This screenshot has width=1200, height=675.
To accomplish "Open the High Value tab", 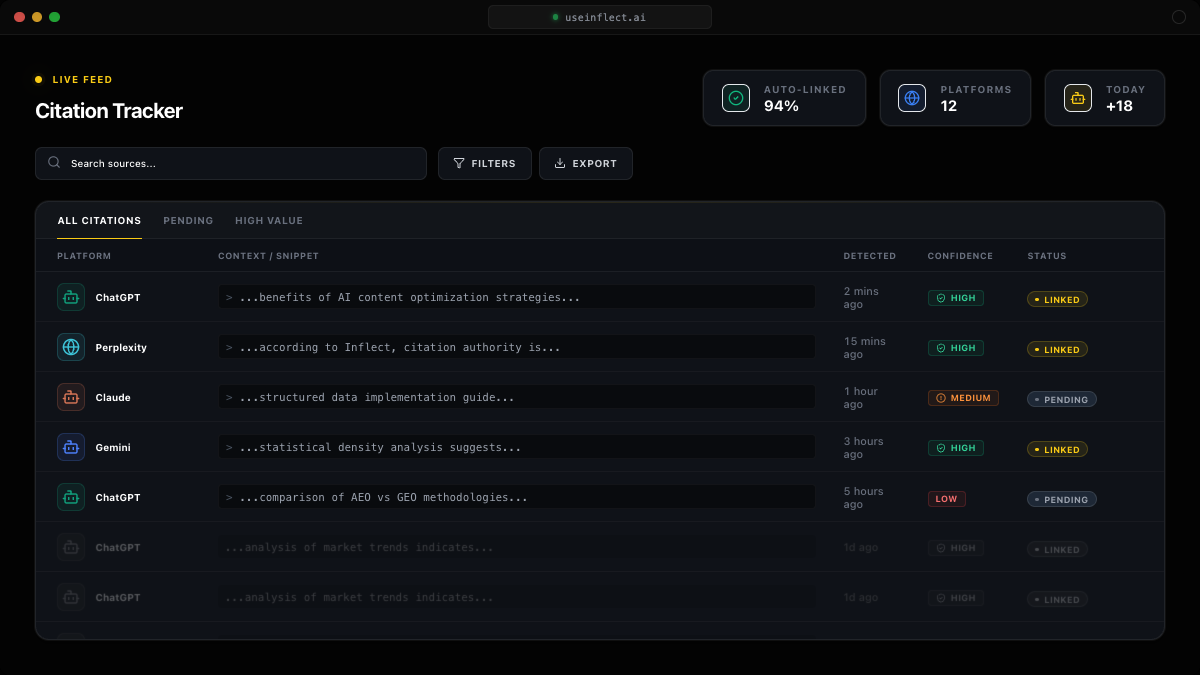I will coord(269,221).
